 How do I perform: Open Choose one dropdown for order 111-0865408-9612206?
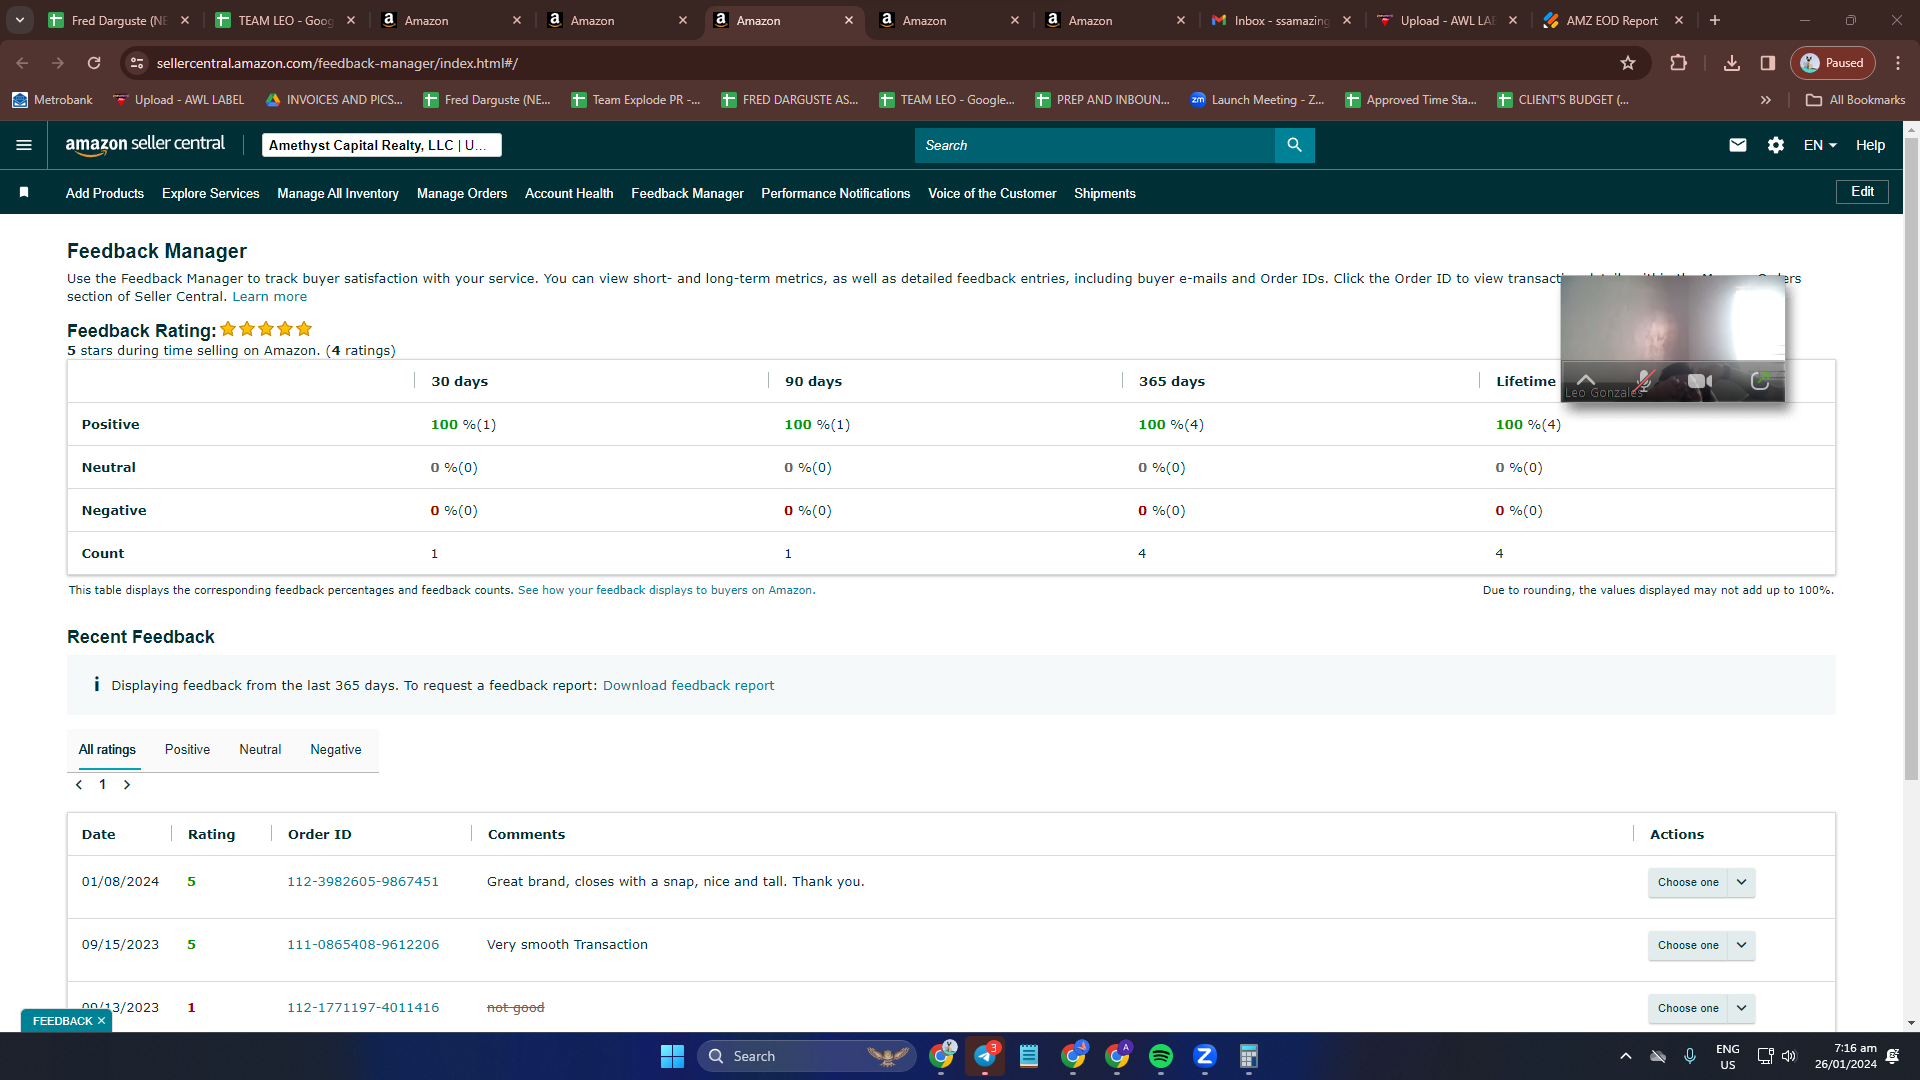[1701, 945]
